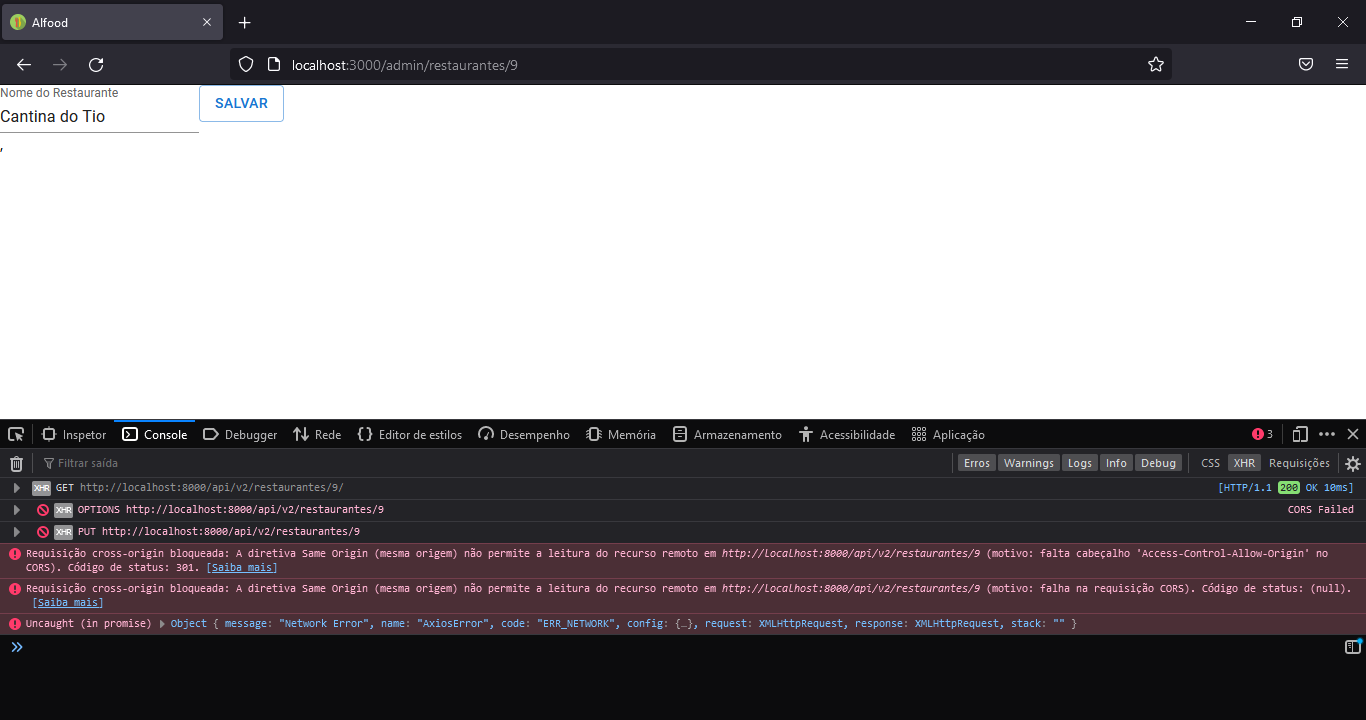Click the blocked icon on PUT row

[43, 532]
